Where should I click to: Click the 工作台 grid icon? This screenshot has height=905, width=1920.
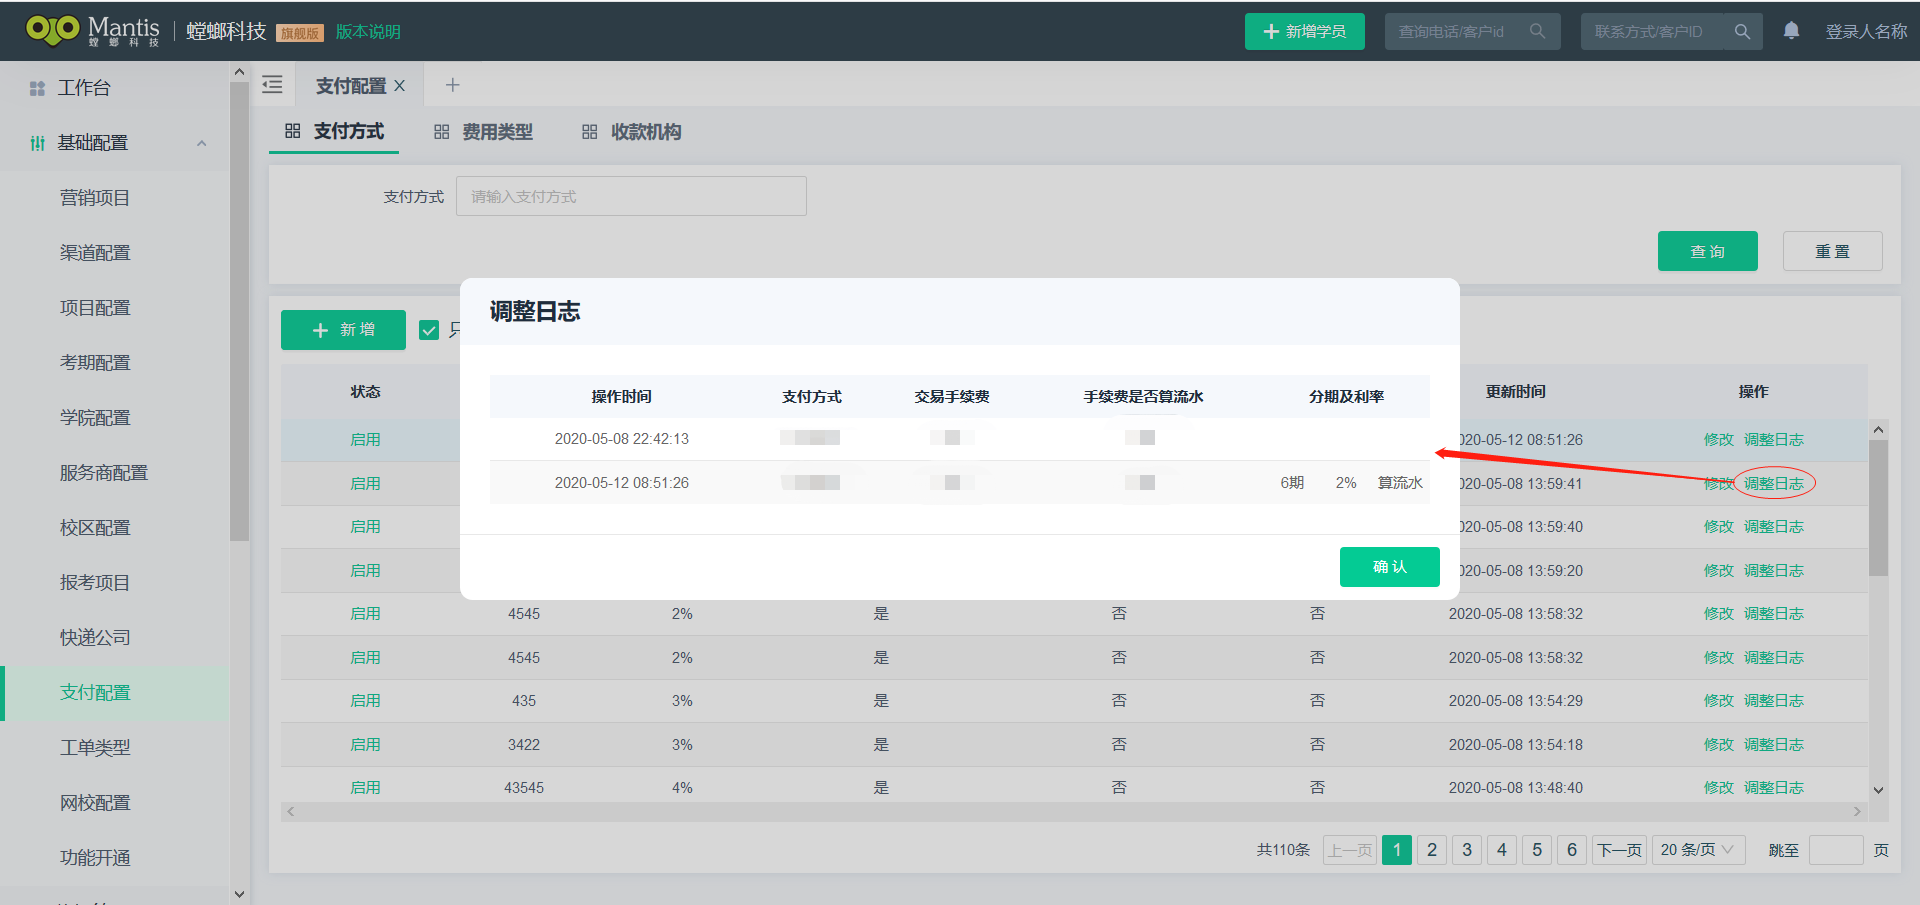(x=37, y=88)
